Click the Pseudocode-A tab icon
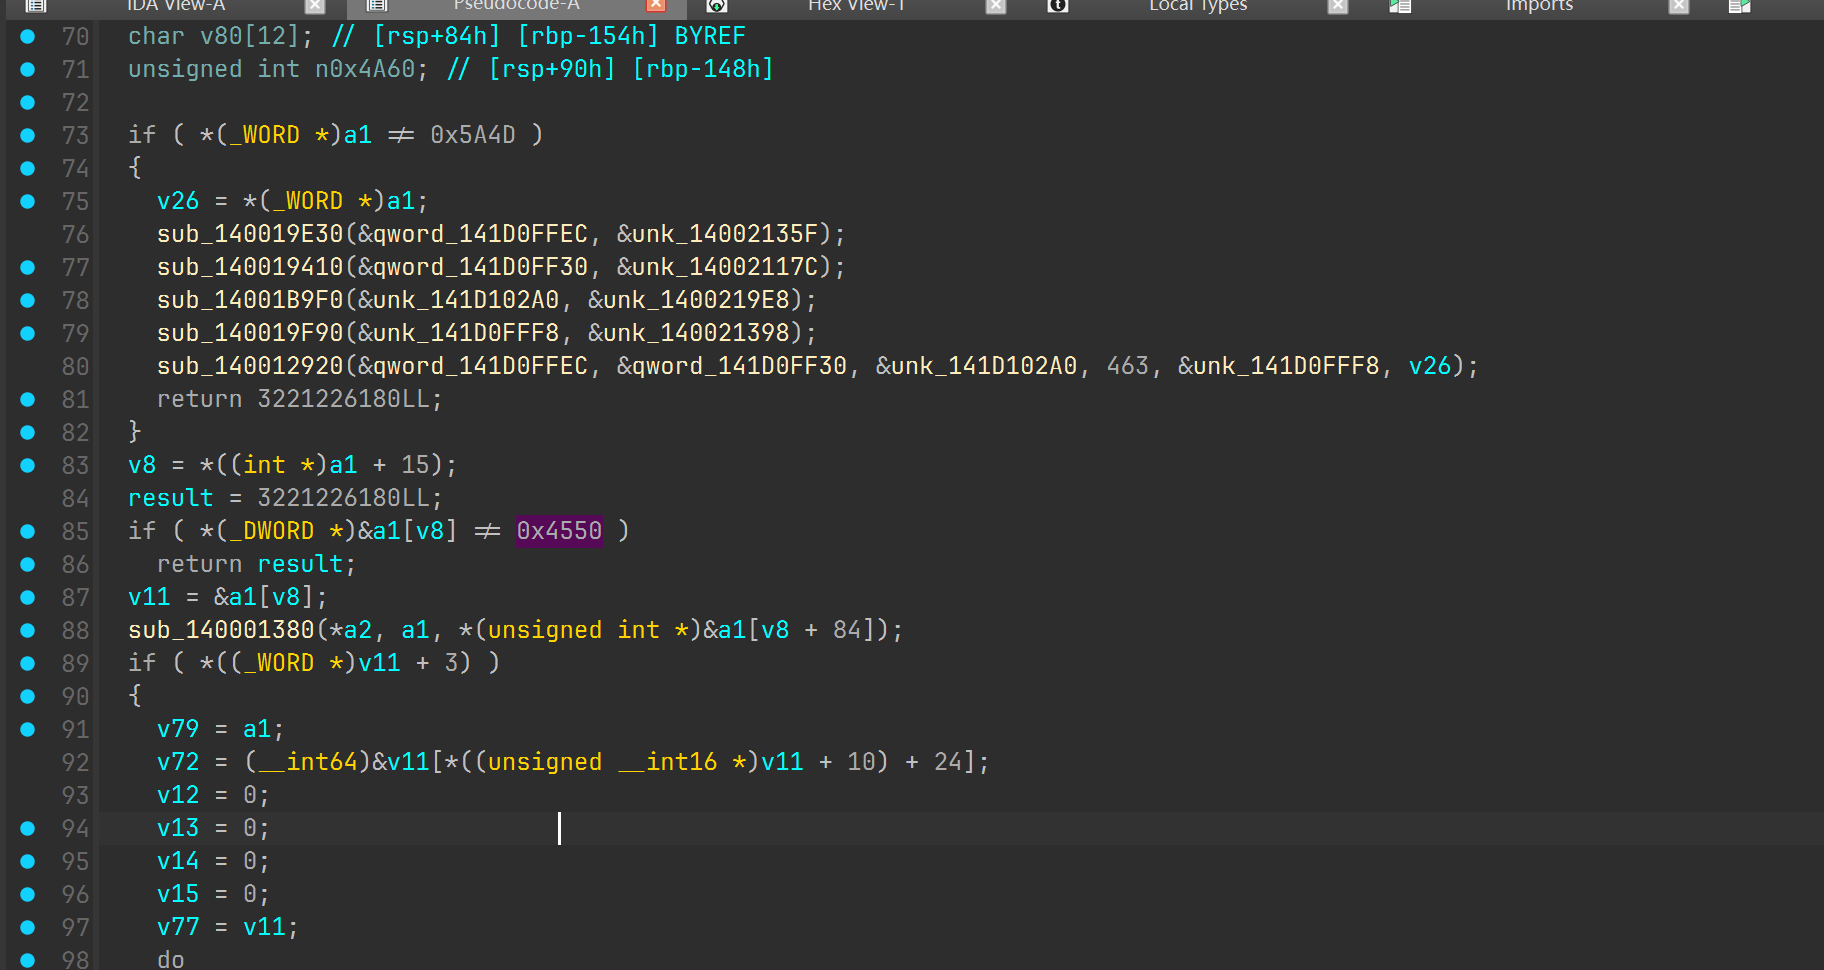Image resolution: width=1824 pixels, height=970 pixels. click(x=377, y=5)
